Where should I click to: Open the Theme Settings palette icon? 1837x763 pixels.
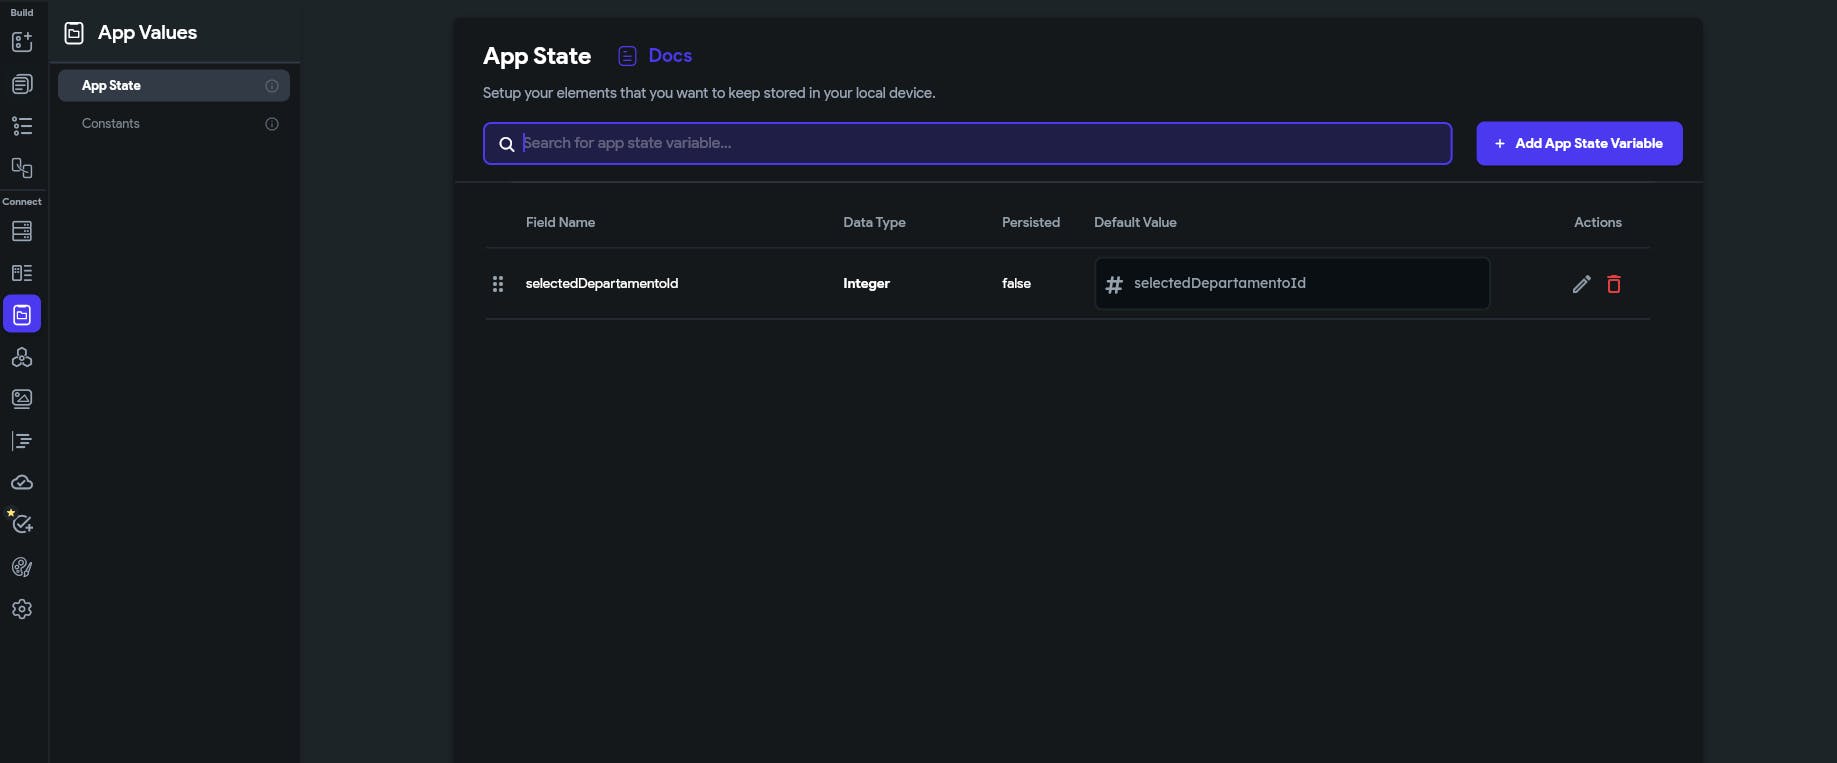[x=22, y=567]
